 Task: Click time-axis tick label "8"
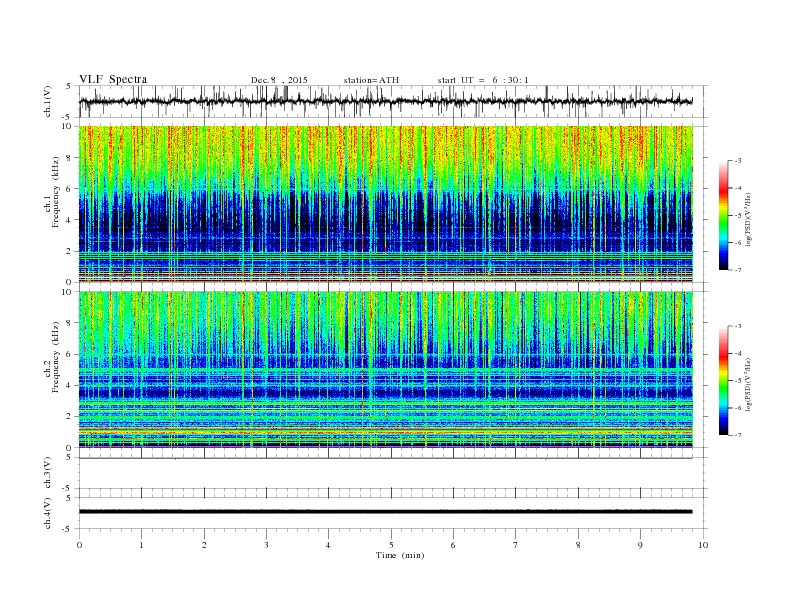(578, 545)
